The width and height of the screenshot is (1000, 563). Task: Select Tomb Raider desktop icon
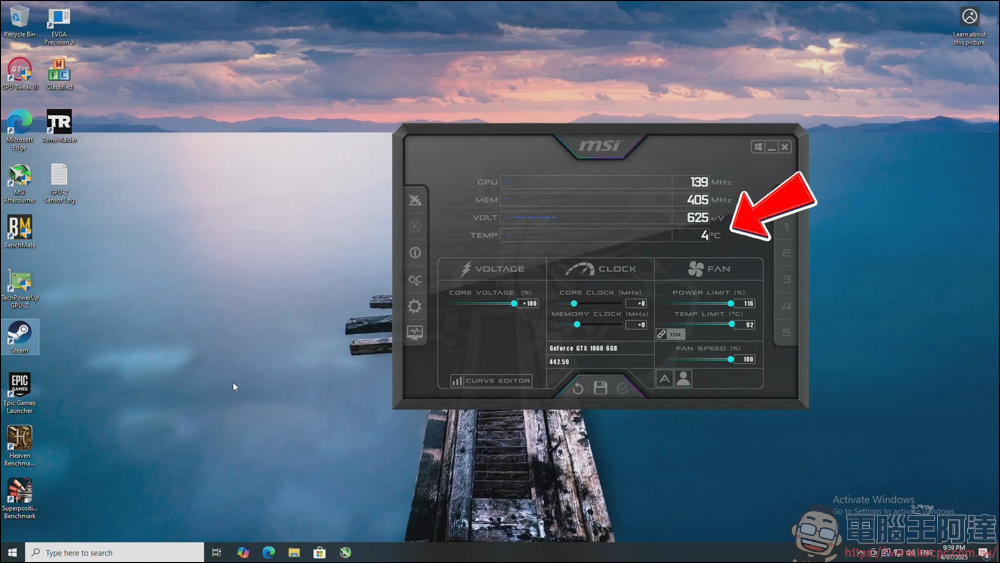(59, 126)
